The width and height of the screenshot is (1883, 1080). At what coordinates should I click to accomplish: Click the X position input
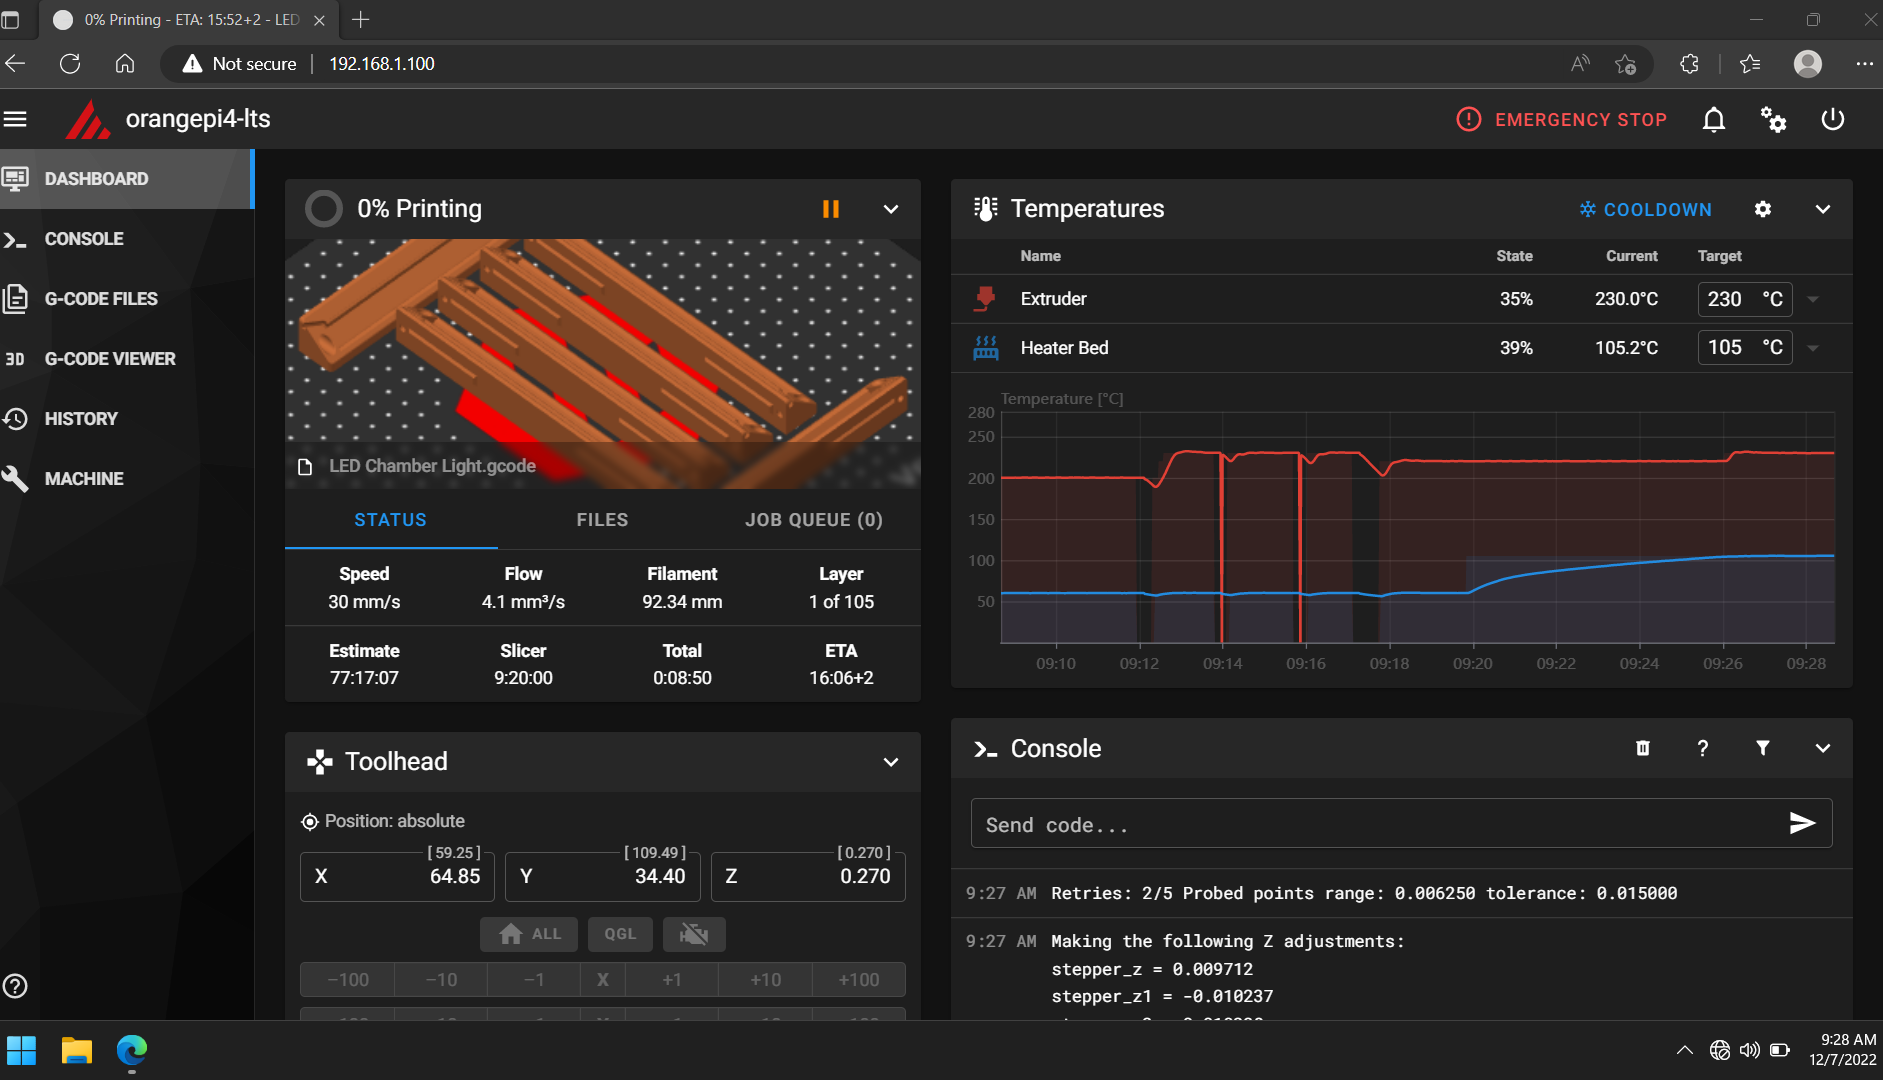398,876
